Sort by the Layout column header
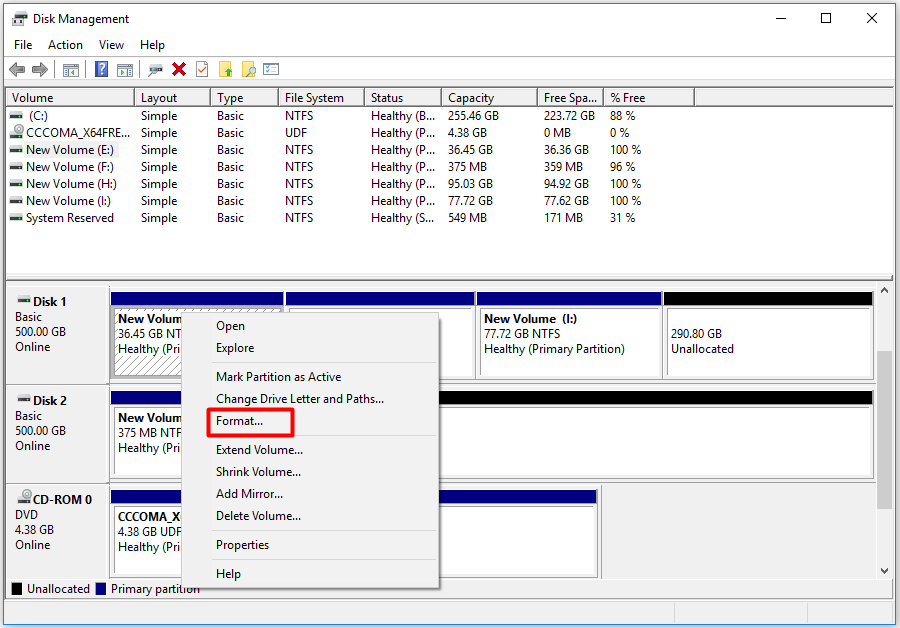This screenshot has width=900, height=628. (173, 98)
